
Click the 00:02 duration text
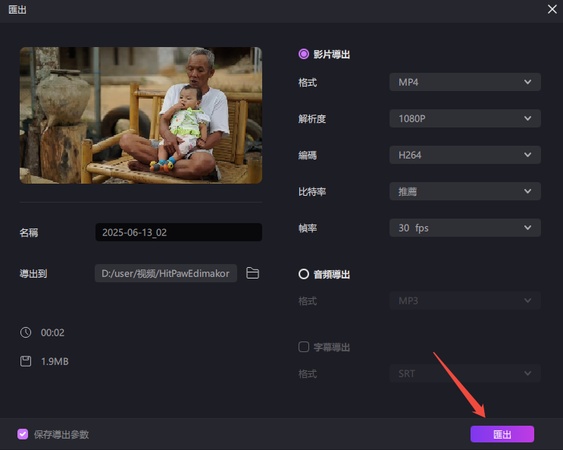52,333
